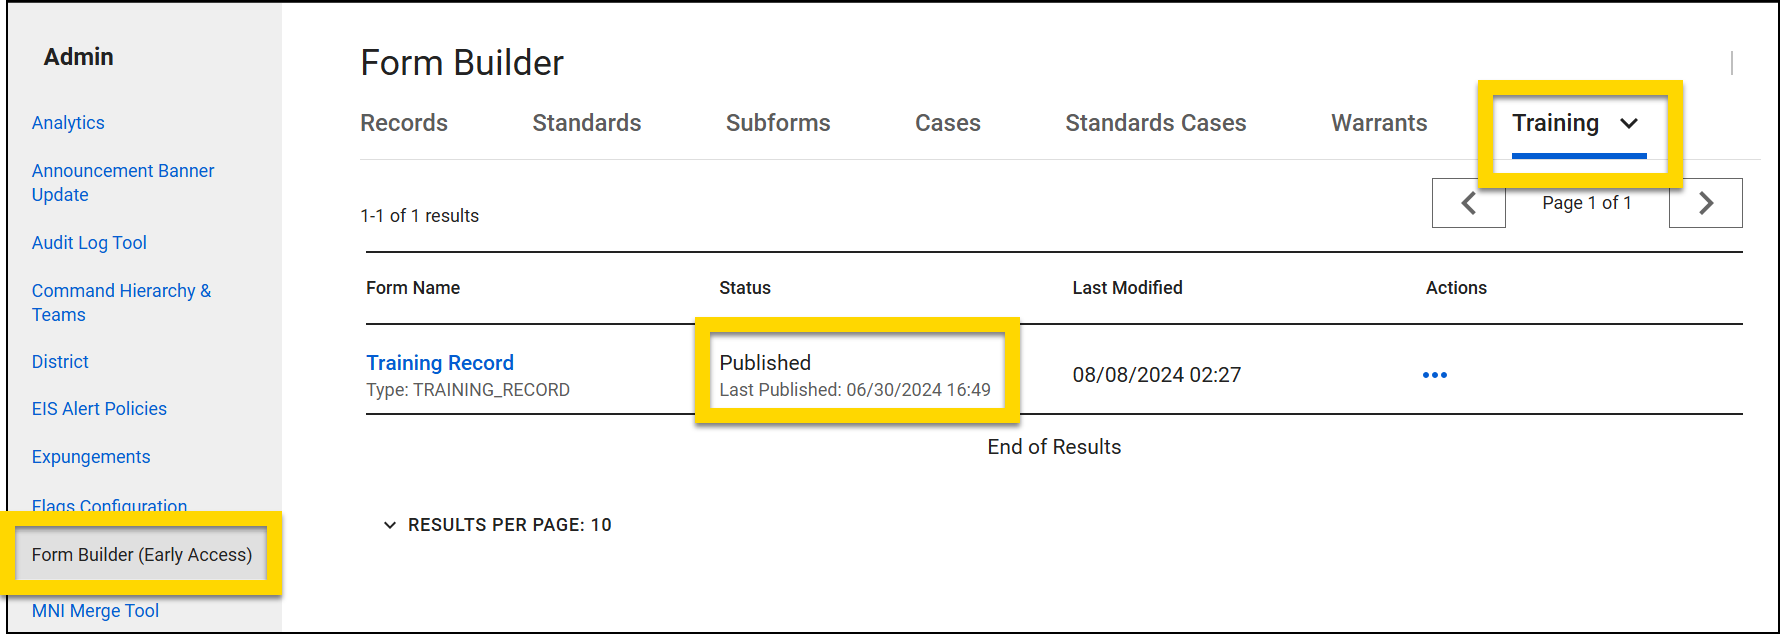Go to the previous page of results
The image size is (1780, 634).
pyautogui.click(x=1468, y=203)
